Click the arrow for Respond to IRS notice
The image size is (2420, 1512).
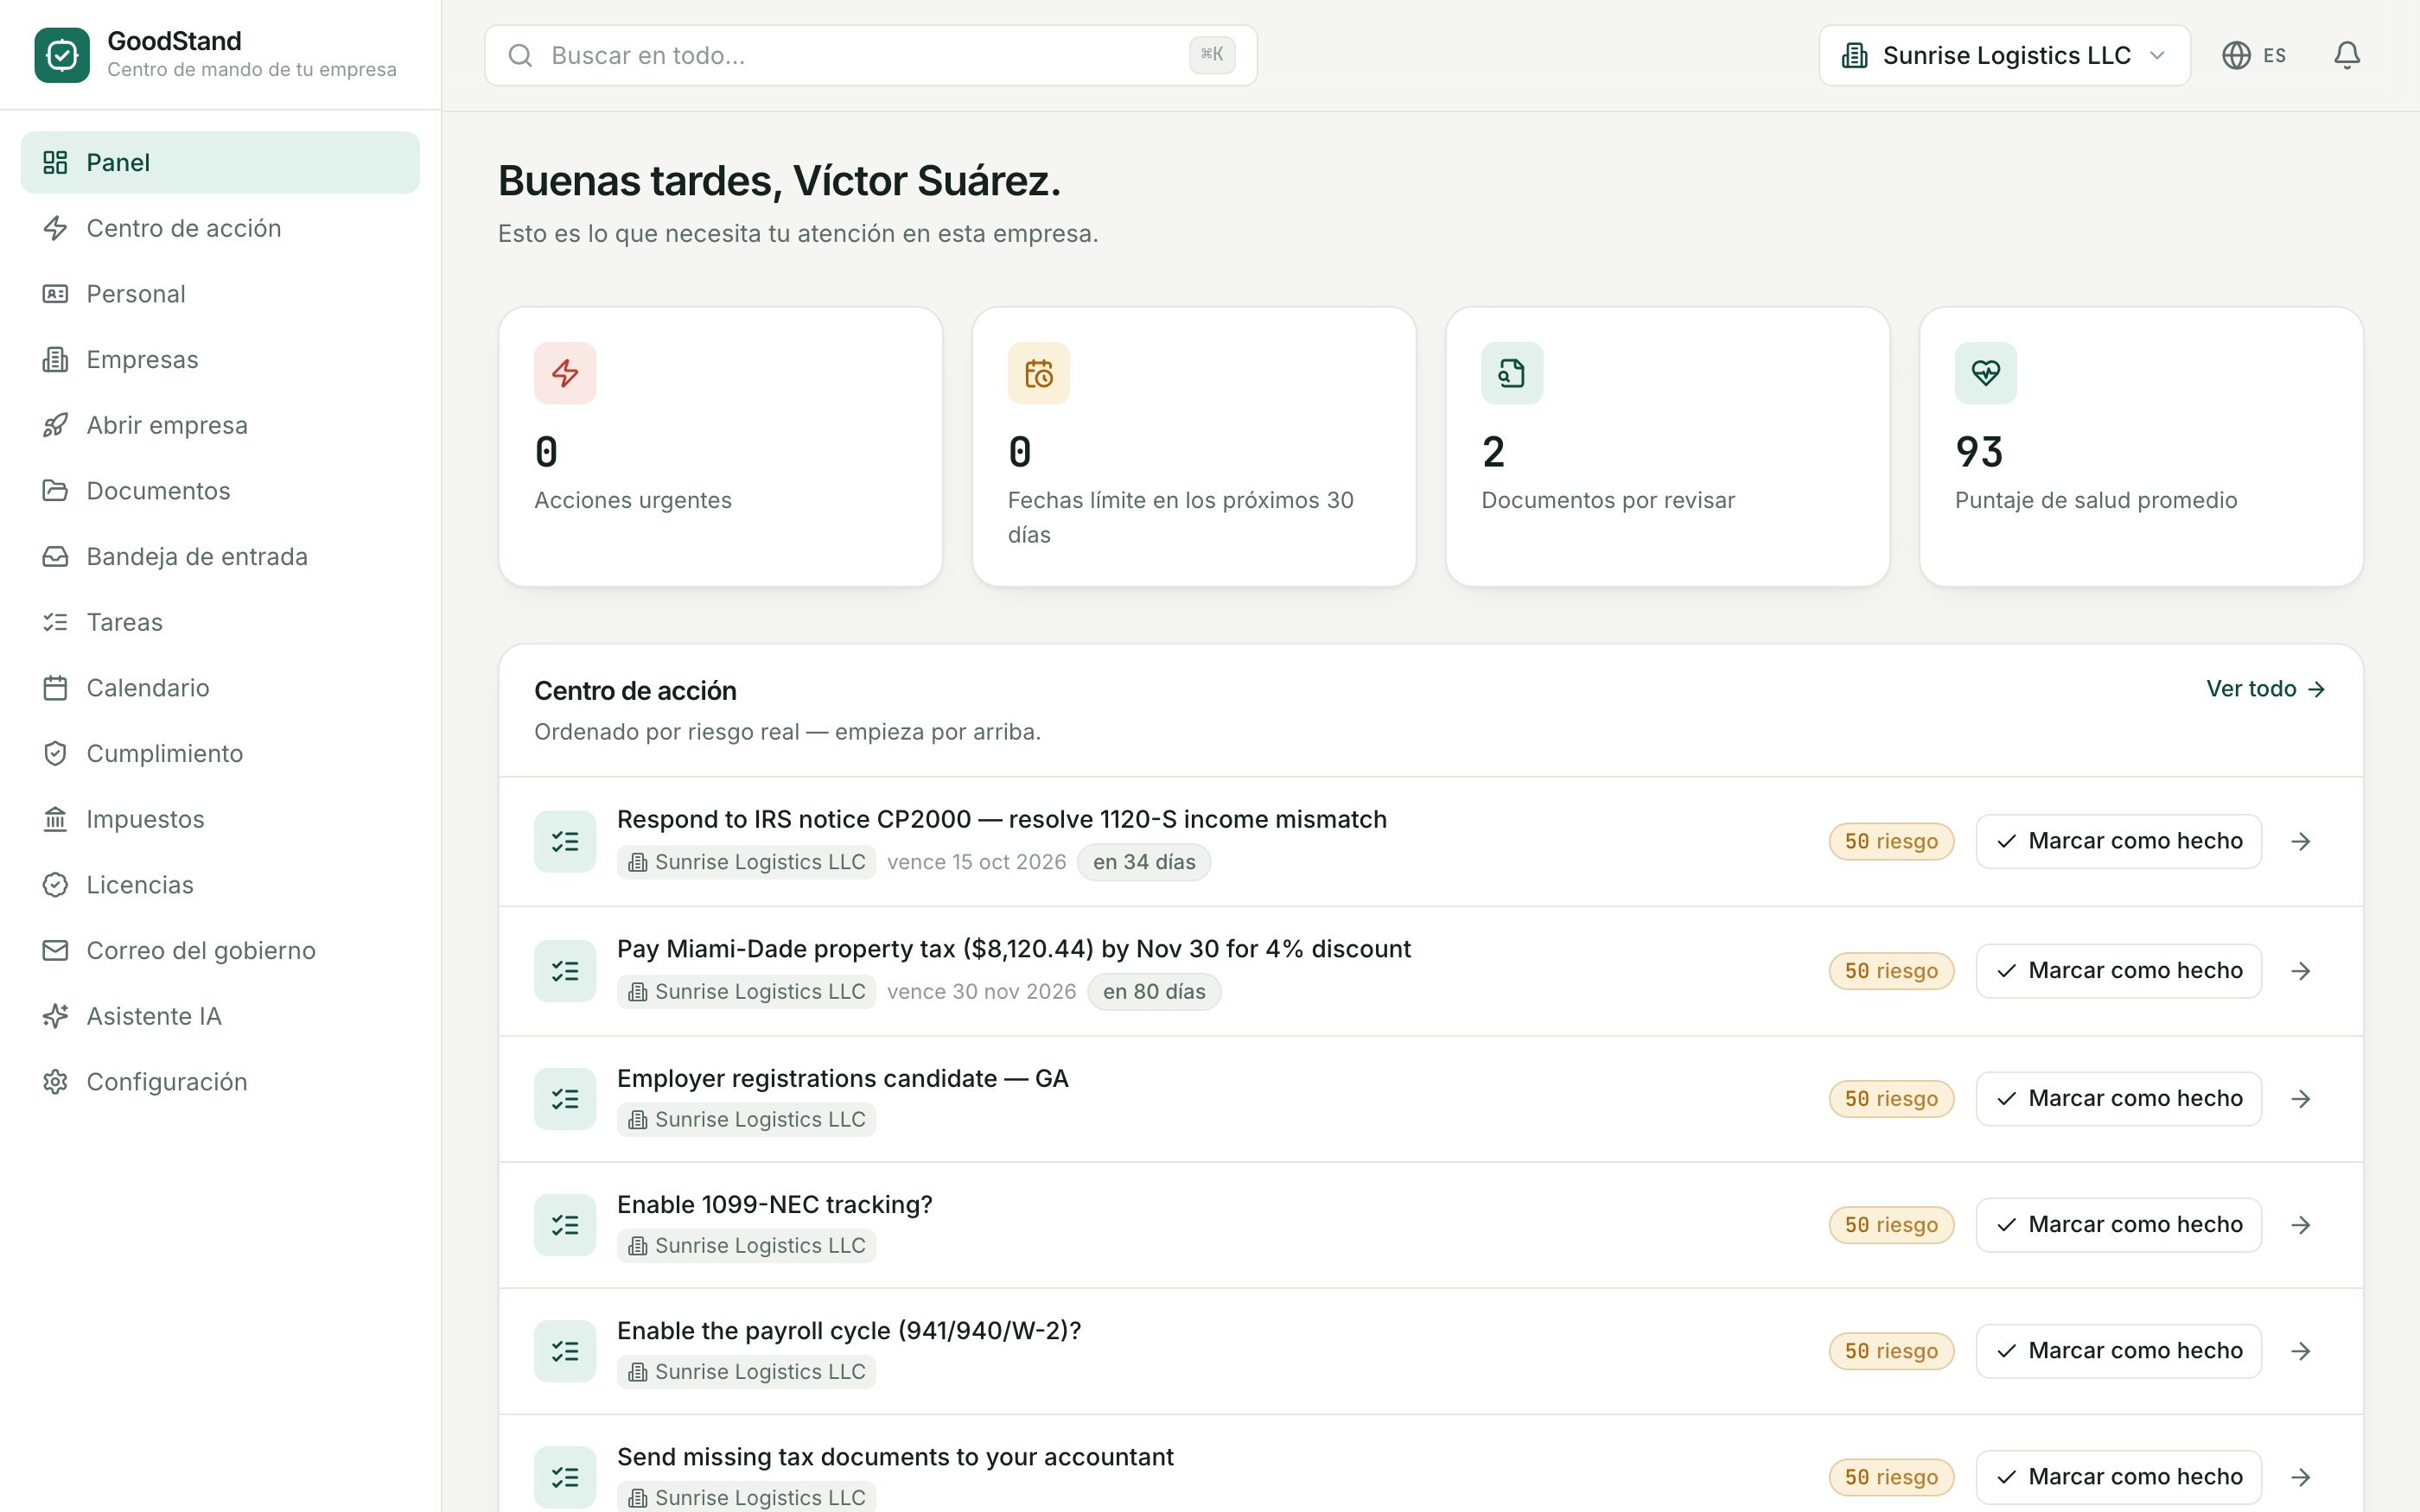(x=2300, y=841)
